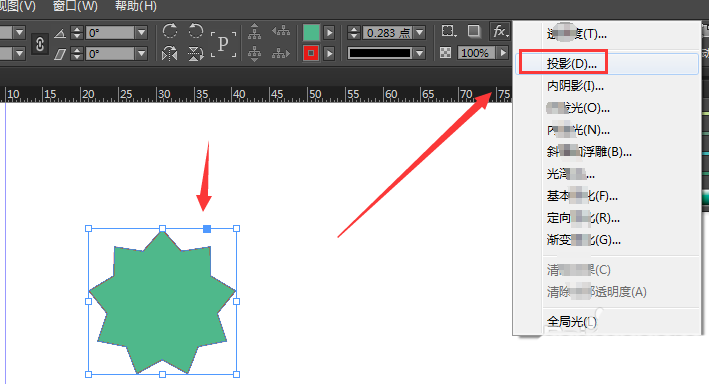
Task: Click the green star shape
Action: pyautogui.click(x=162, y=302)
